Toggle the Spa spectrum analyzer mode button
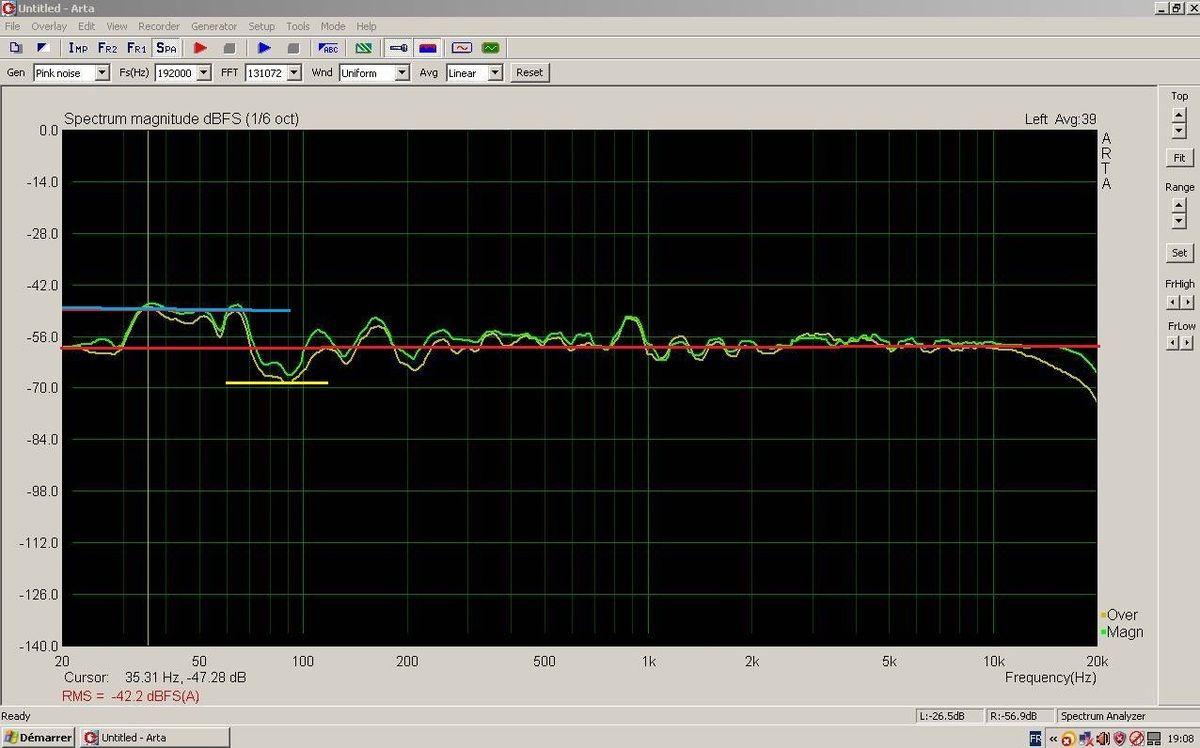The width and height of the screenshot is (1200, 748). click(x=166, y=47)
